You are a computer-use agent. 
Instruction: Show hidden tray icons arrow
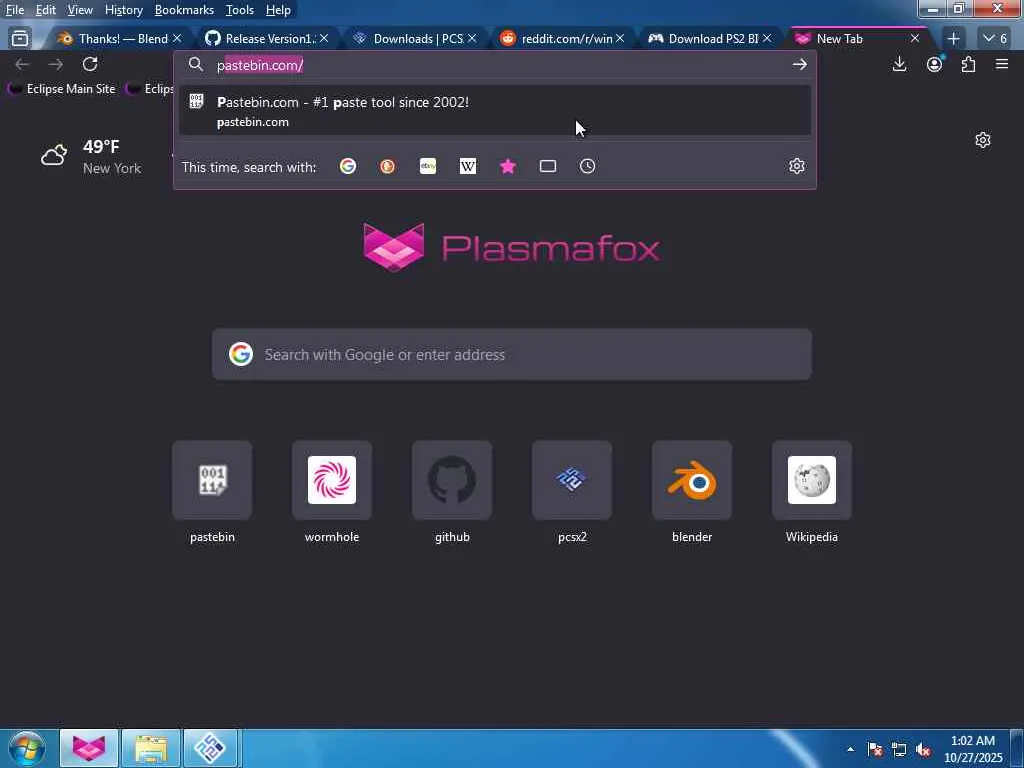(850, 749)
